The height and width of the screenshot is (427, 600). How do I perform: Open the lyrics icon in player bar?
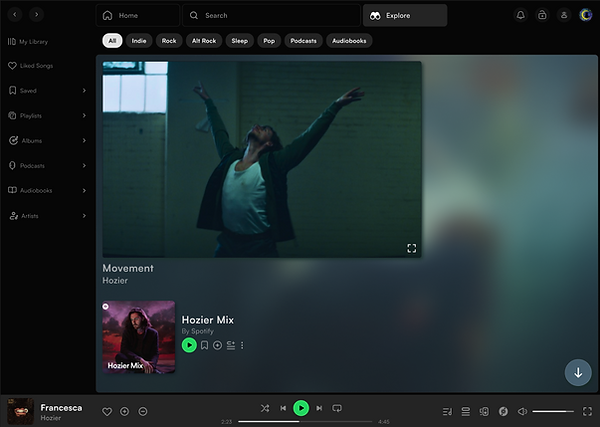pos(447,411)
